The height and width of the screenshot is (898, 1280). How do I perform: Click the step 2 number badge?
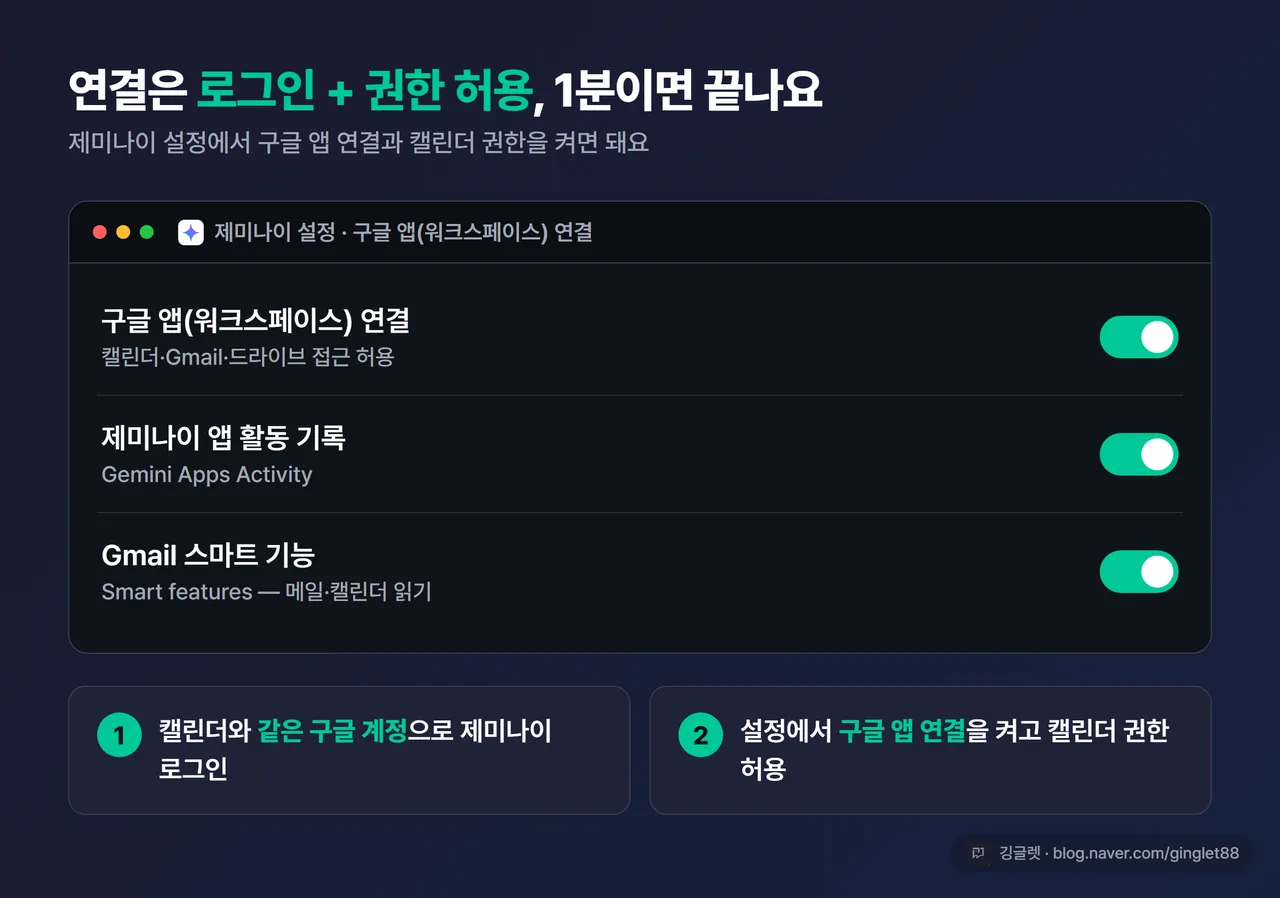700,736
